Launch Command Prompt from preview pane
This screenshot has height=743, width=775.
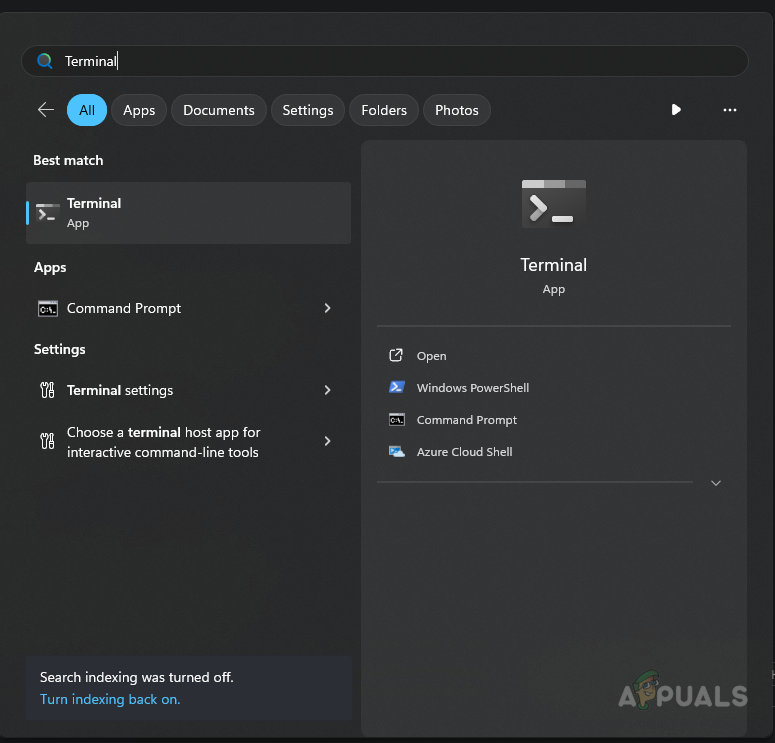click(x=467, y=420)
